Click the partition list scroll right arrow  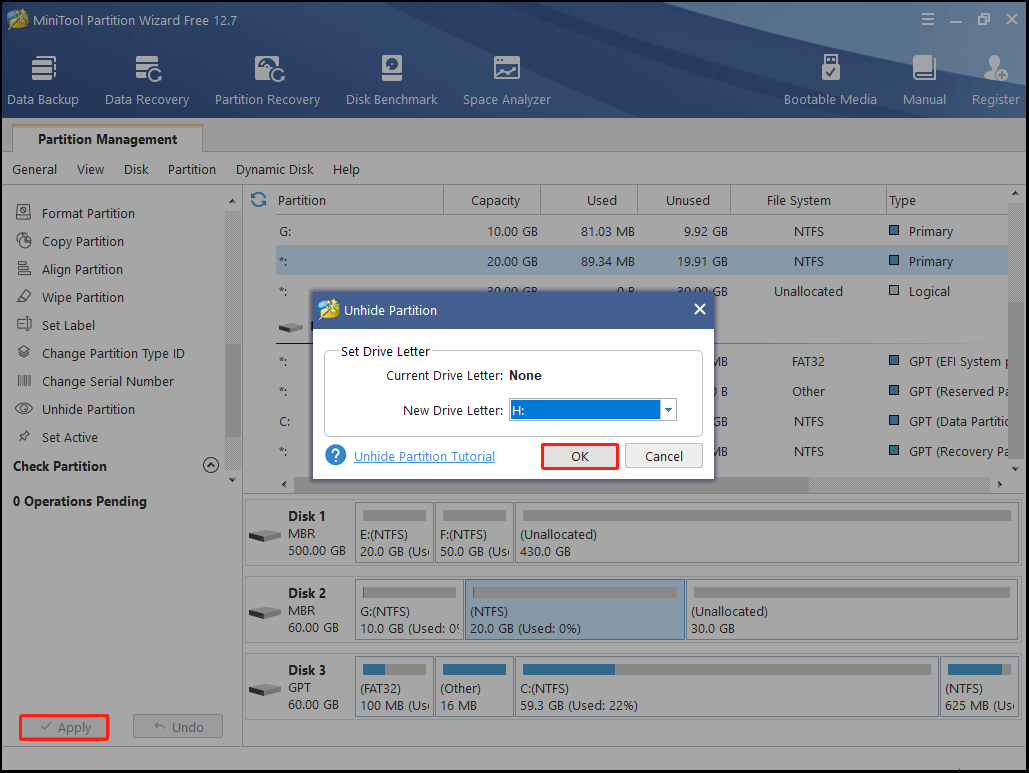click(x=999, y=484)
